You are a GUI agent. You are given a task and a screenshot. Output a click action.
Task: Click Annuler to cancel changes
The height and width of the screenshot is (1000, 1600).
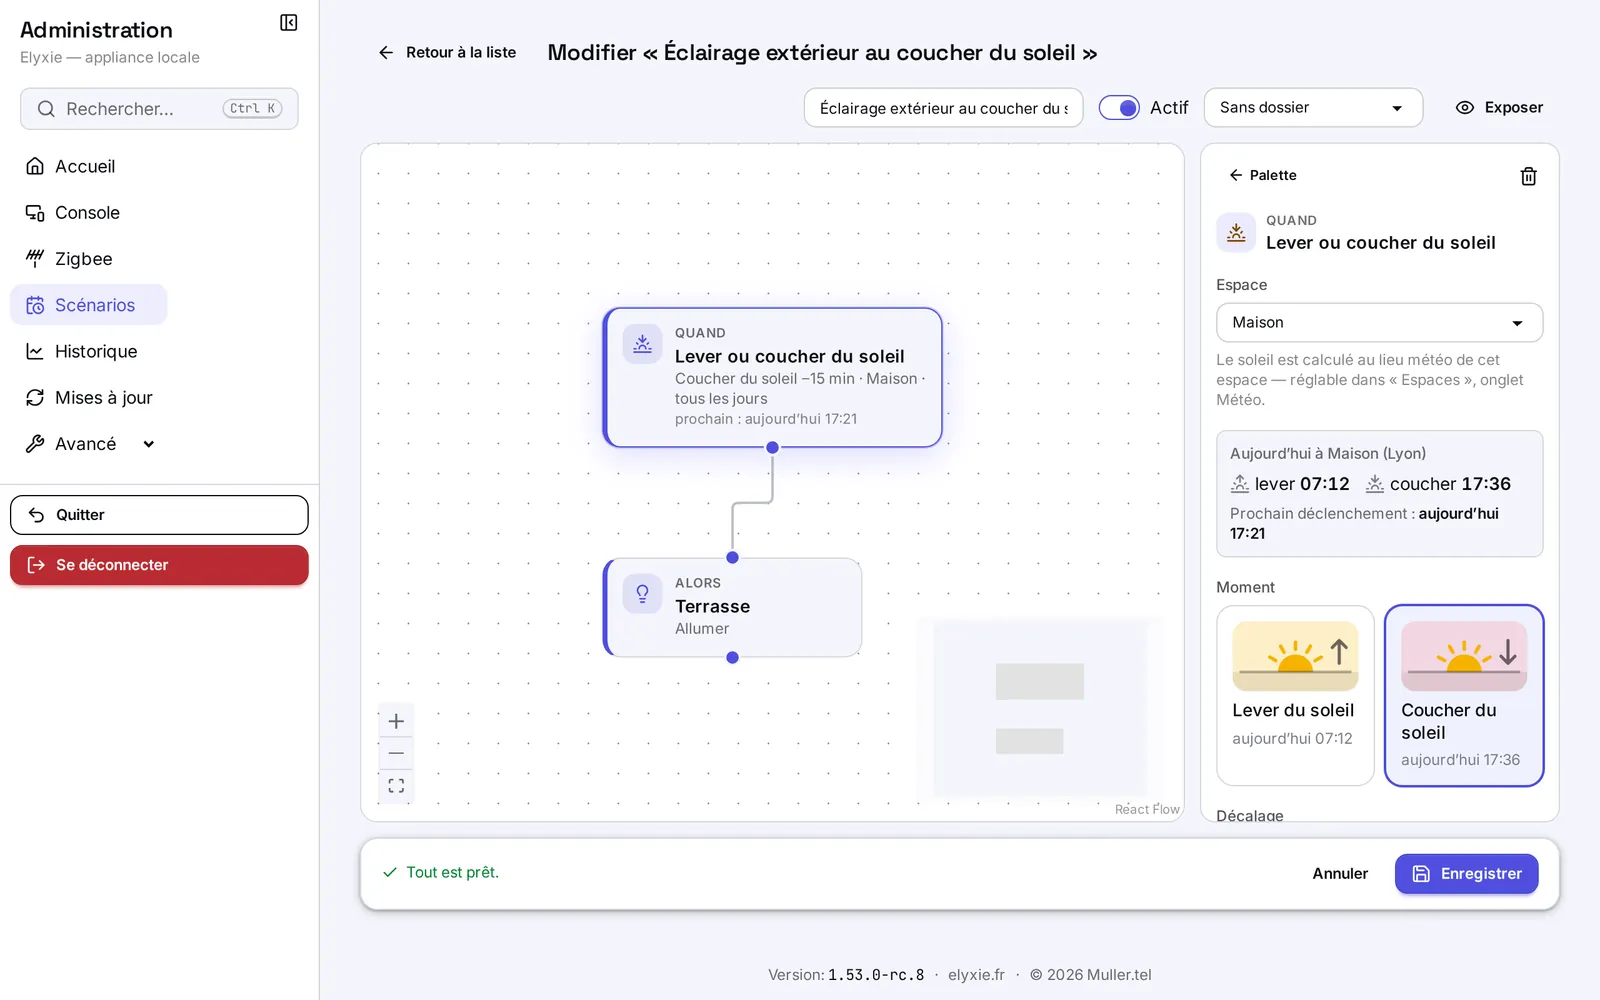point(1340,874)
